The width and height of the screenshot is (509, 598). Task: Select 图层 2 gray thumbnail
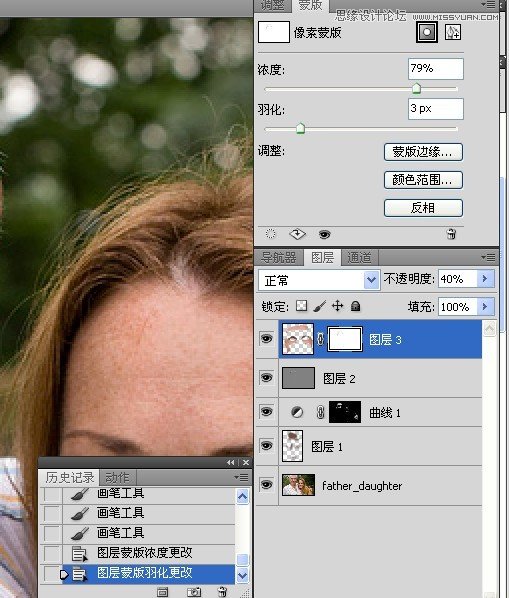[x=299, y=378]
